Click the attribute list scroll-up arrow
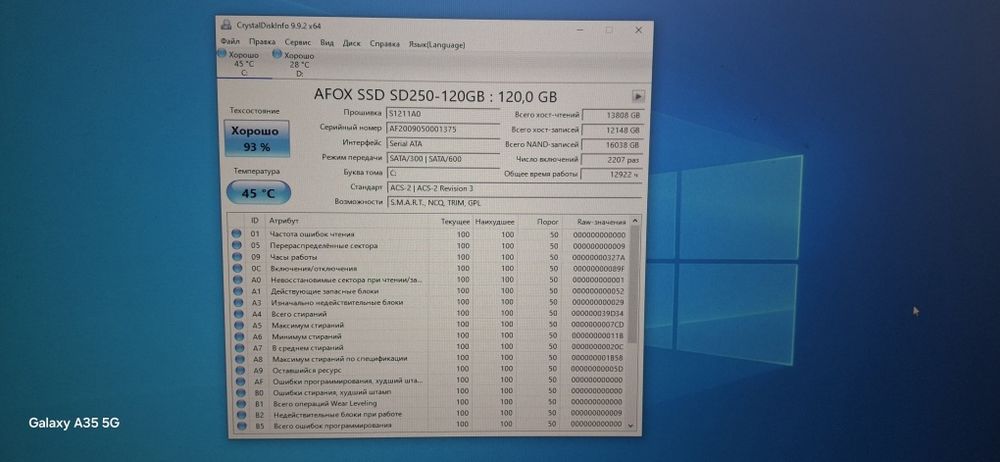 tap(634, 221)
